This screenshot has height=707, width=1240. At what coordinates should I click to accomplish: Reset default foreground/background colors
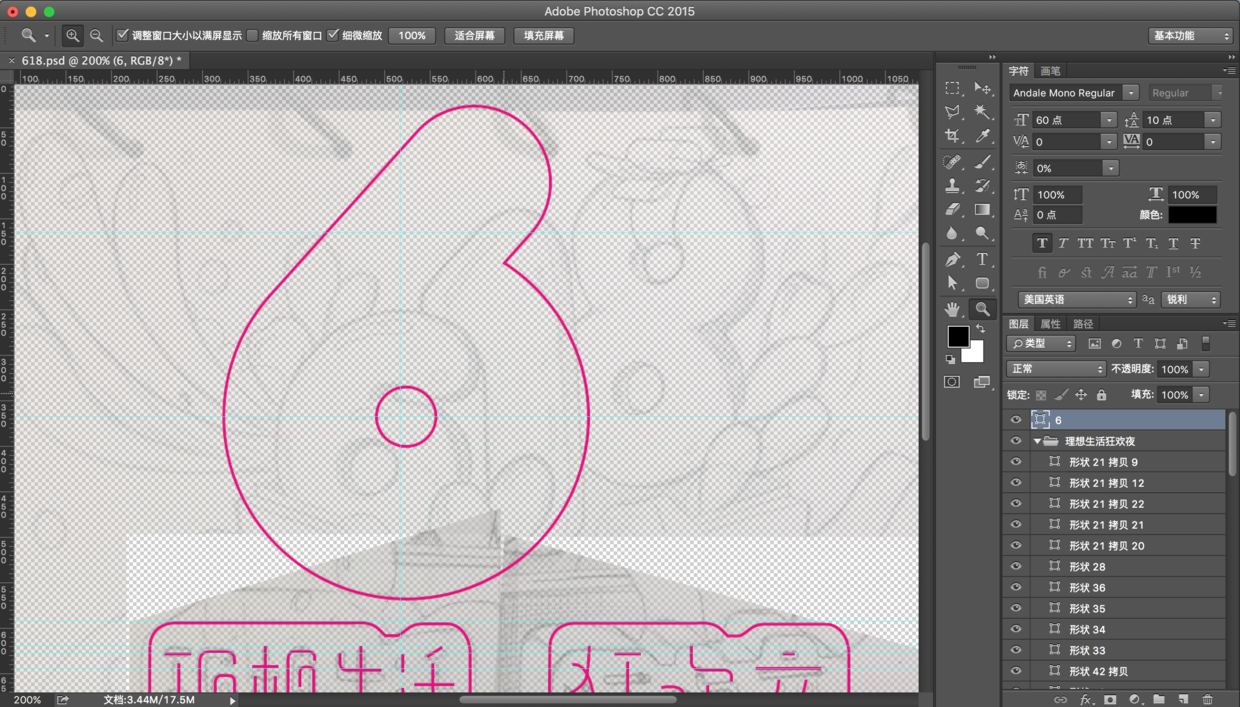coord(950,359)
